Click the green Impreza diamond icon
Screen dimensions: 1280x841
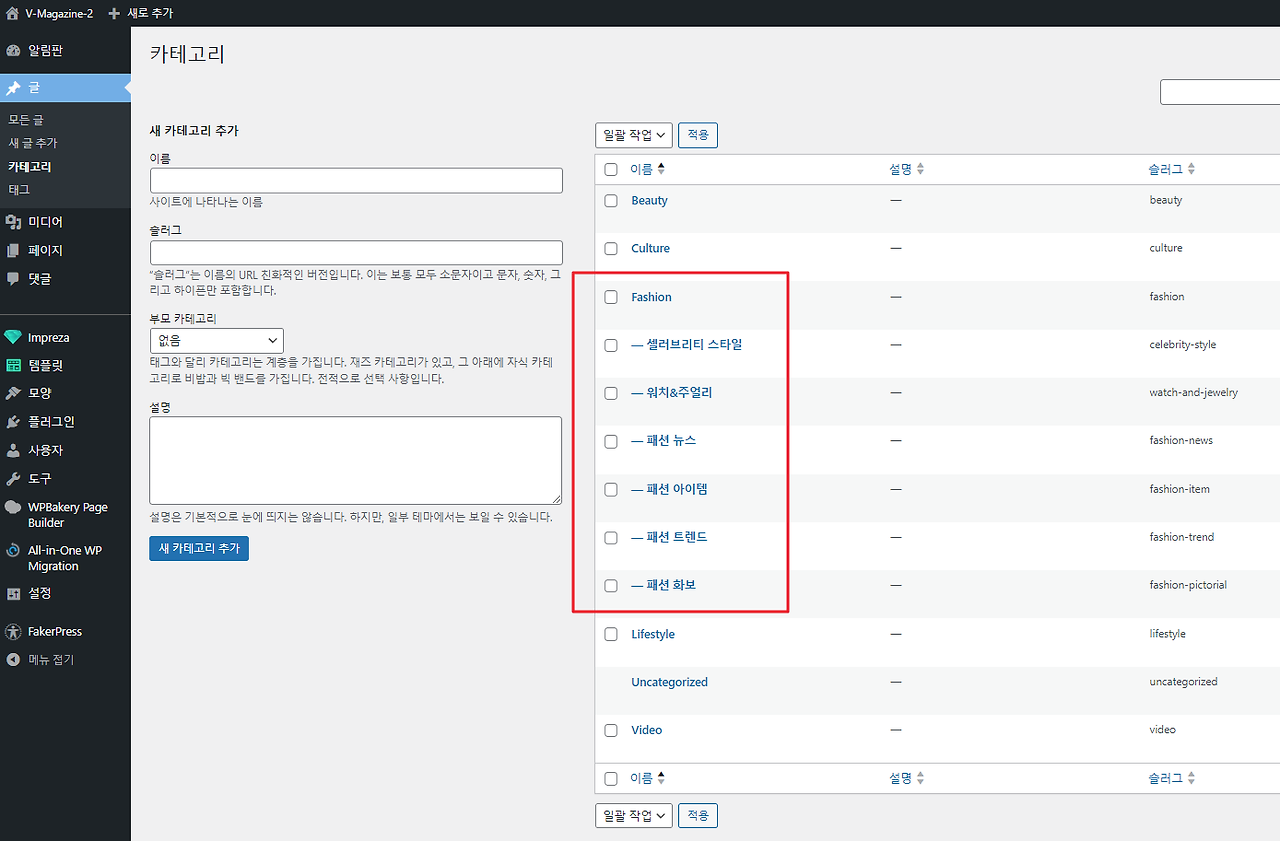coord(13,338)
